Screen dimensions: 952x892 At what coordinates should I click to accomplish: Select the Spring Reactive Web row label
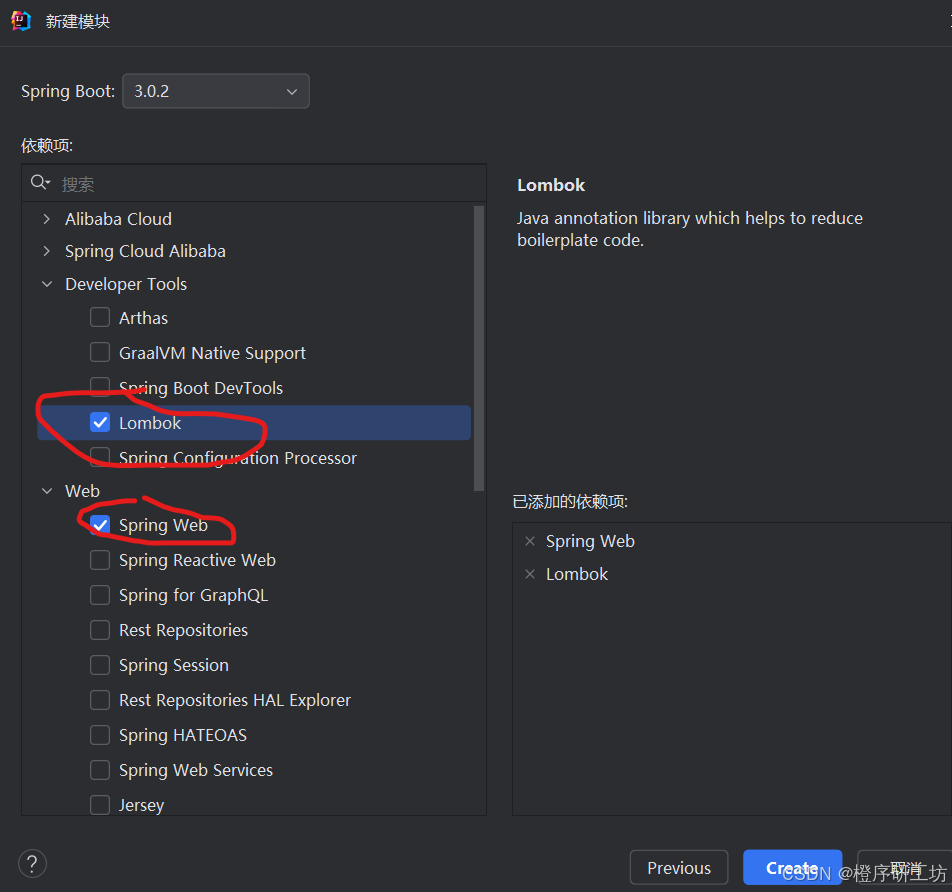click(x=197, y=560)
